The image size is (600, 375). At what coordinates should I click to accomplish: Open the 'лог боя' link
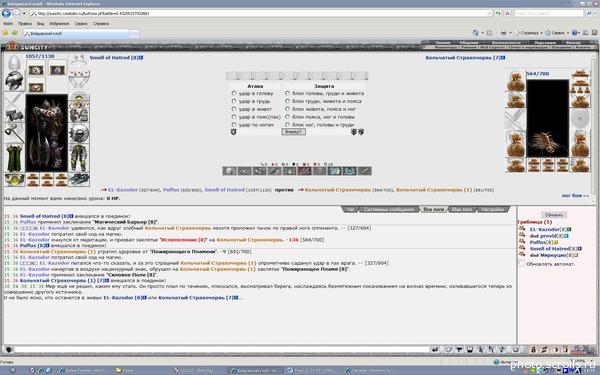575,196
